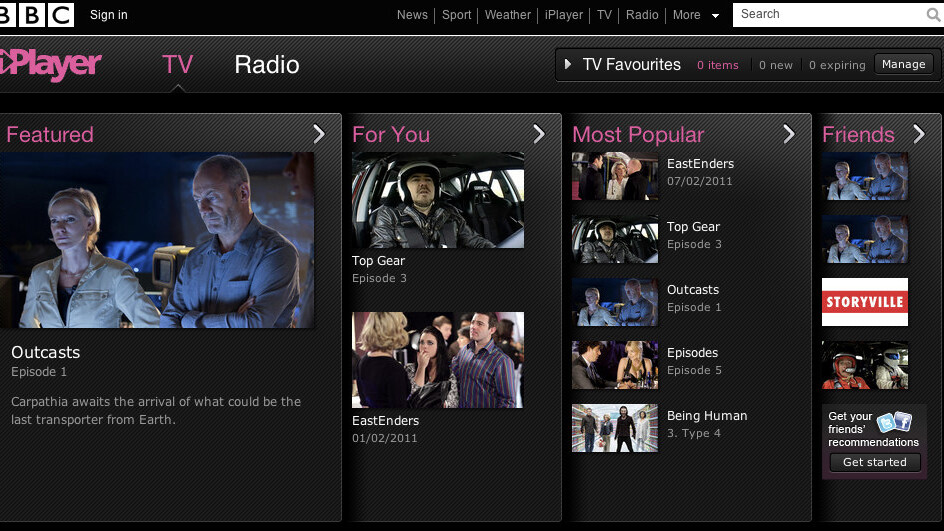Viewport: 944px width, 531px height.
Task: Click the BBC logo
Action: (x=37, y=14)
